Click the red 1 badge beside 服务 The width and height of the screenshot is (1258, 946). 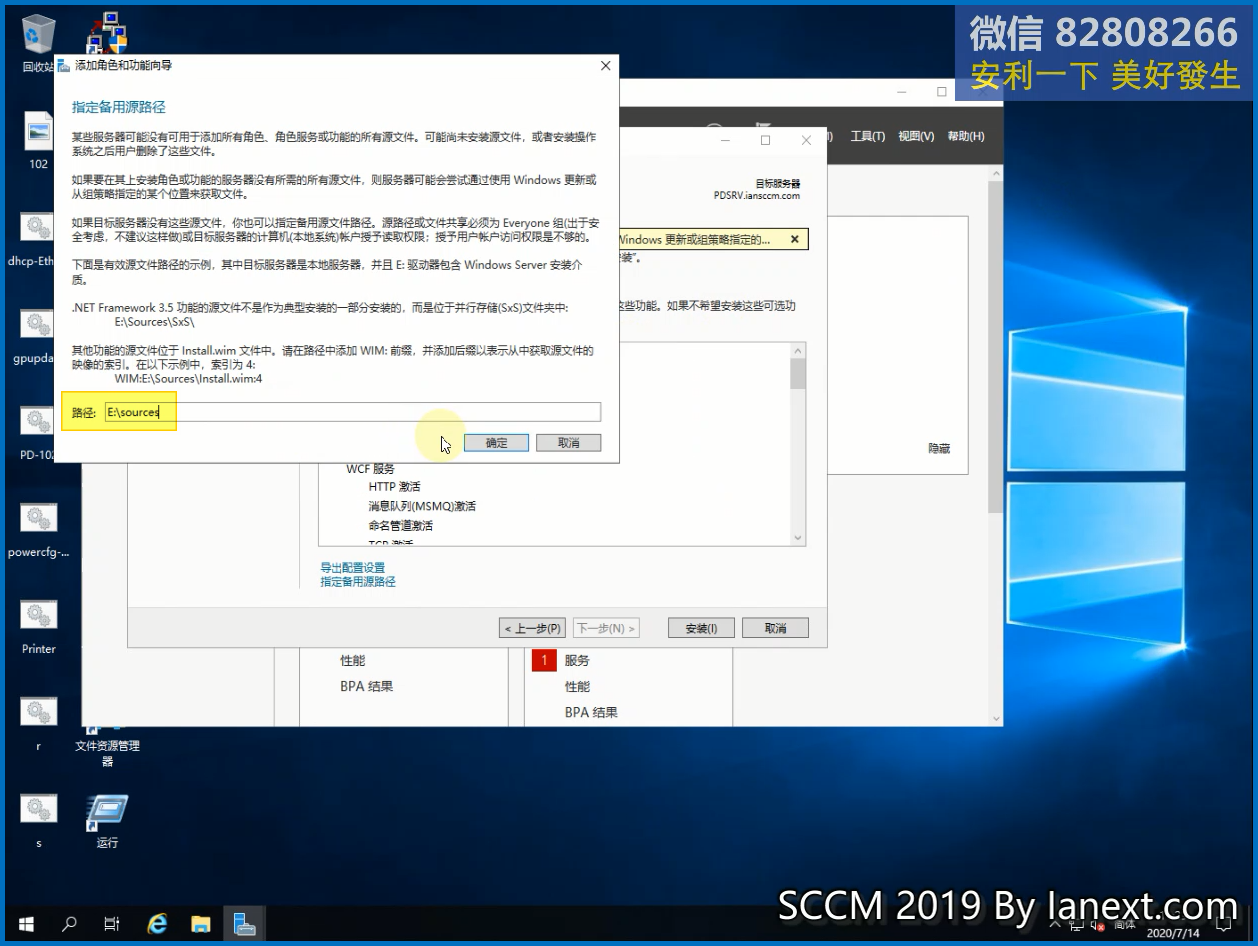click(x=544, y=660)
